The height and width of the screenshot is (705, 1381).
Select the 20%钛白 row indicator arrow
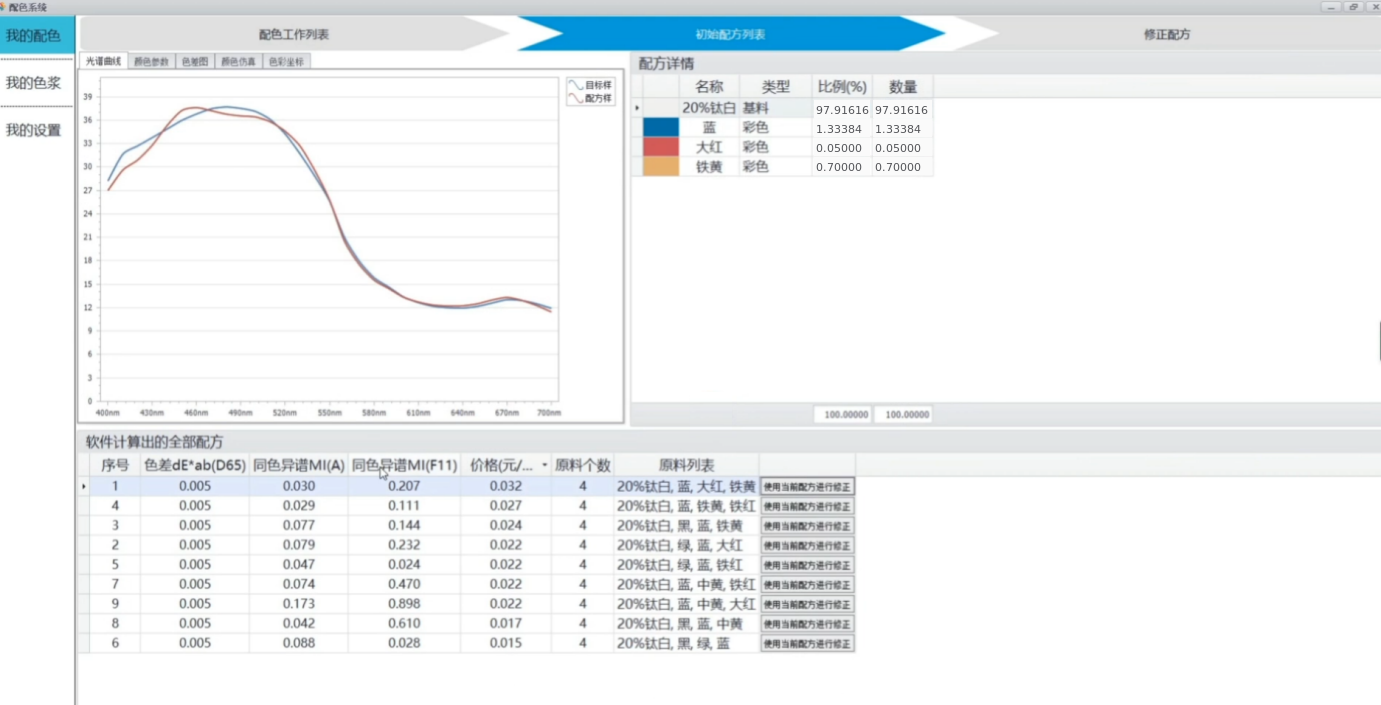[637, 108]
